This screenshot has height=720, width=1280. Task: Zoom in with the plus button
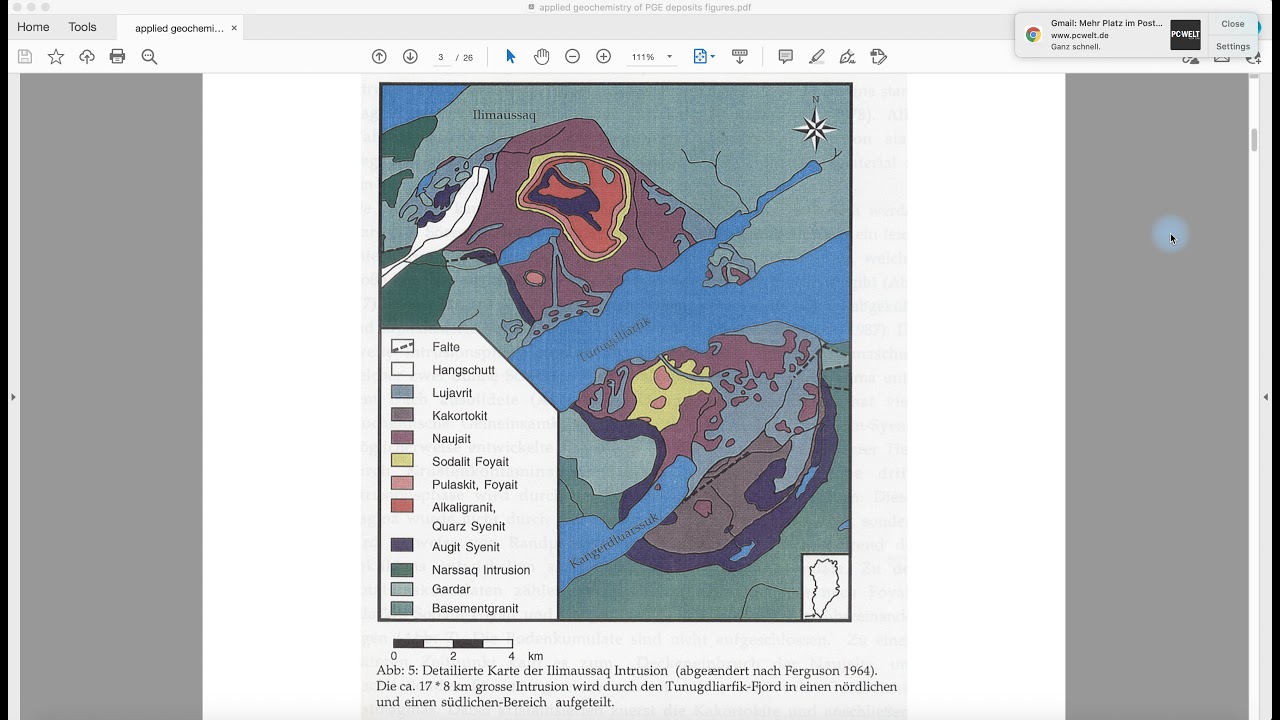pyautogui.click(x=603, y=57)
